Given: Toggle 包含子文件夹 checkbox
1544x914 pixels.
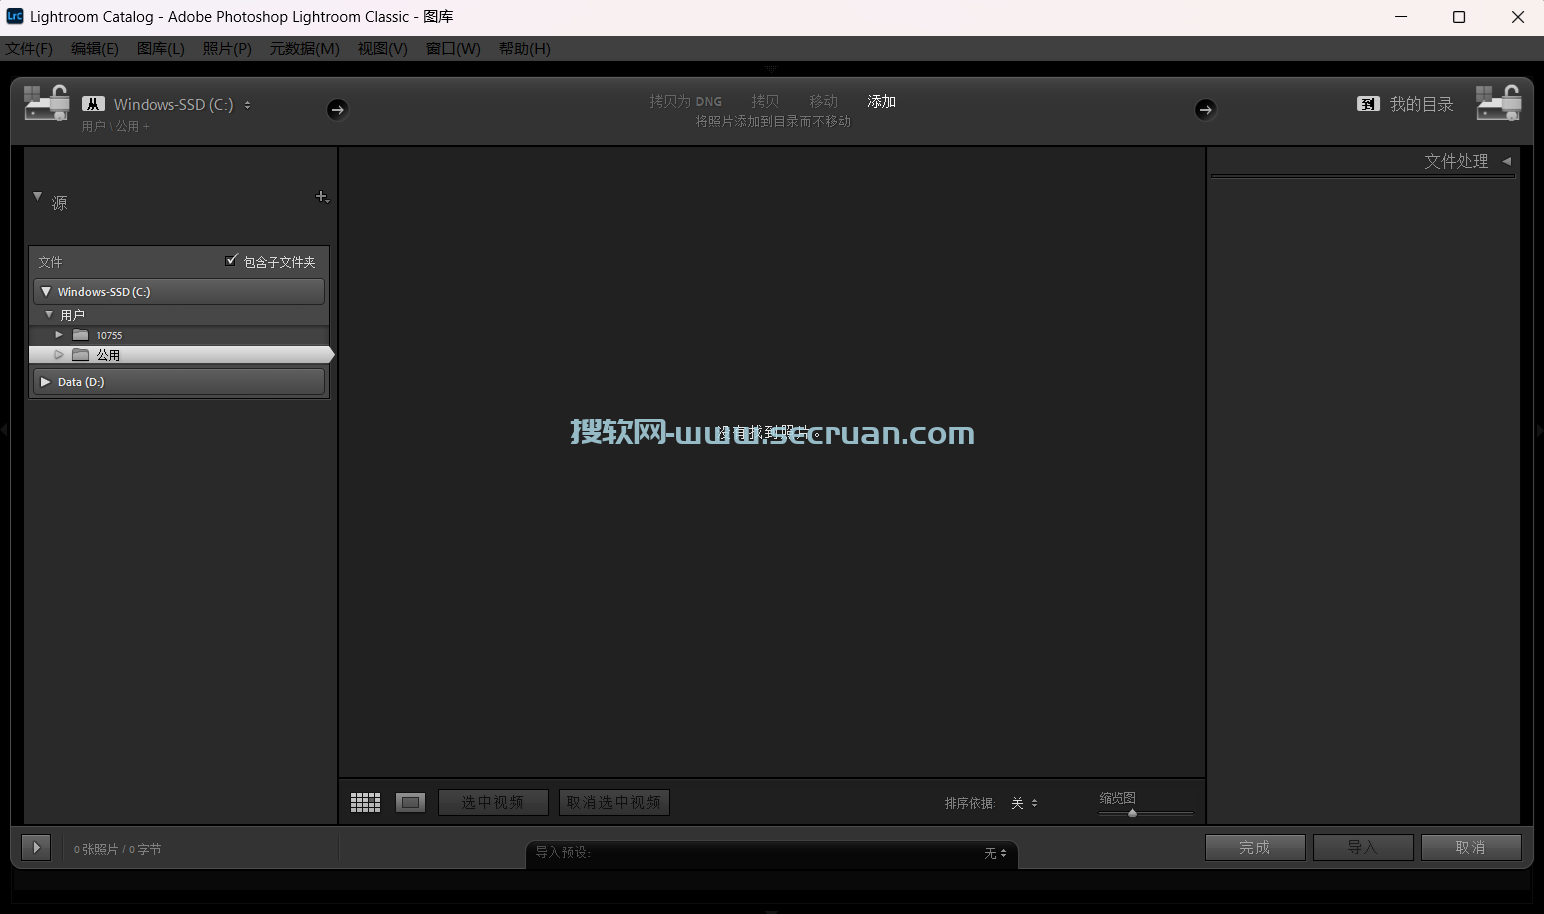Looking at the screenshot, I should coord(231,260).
